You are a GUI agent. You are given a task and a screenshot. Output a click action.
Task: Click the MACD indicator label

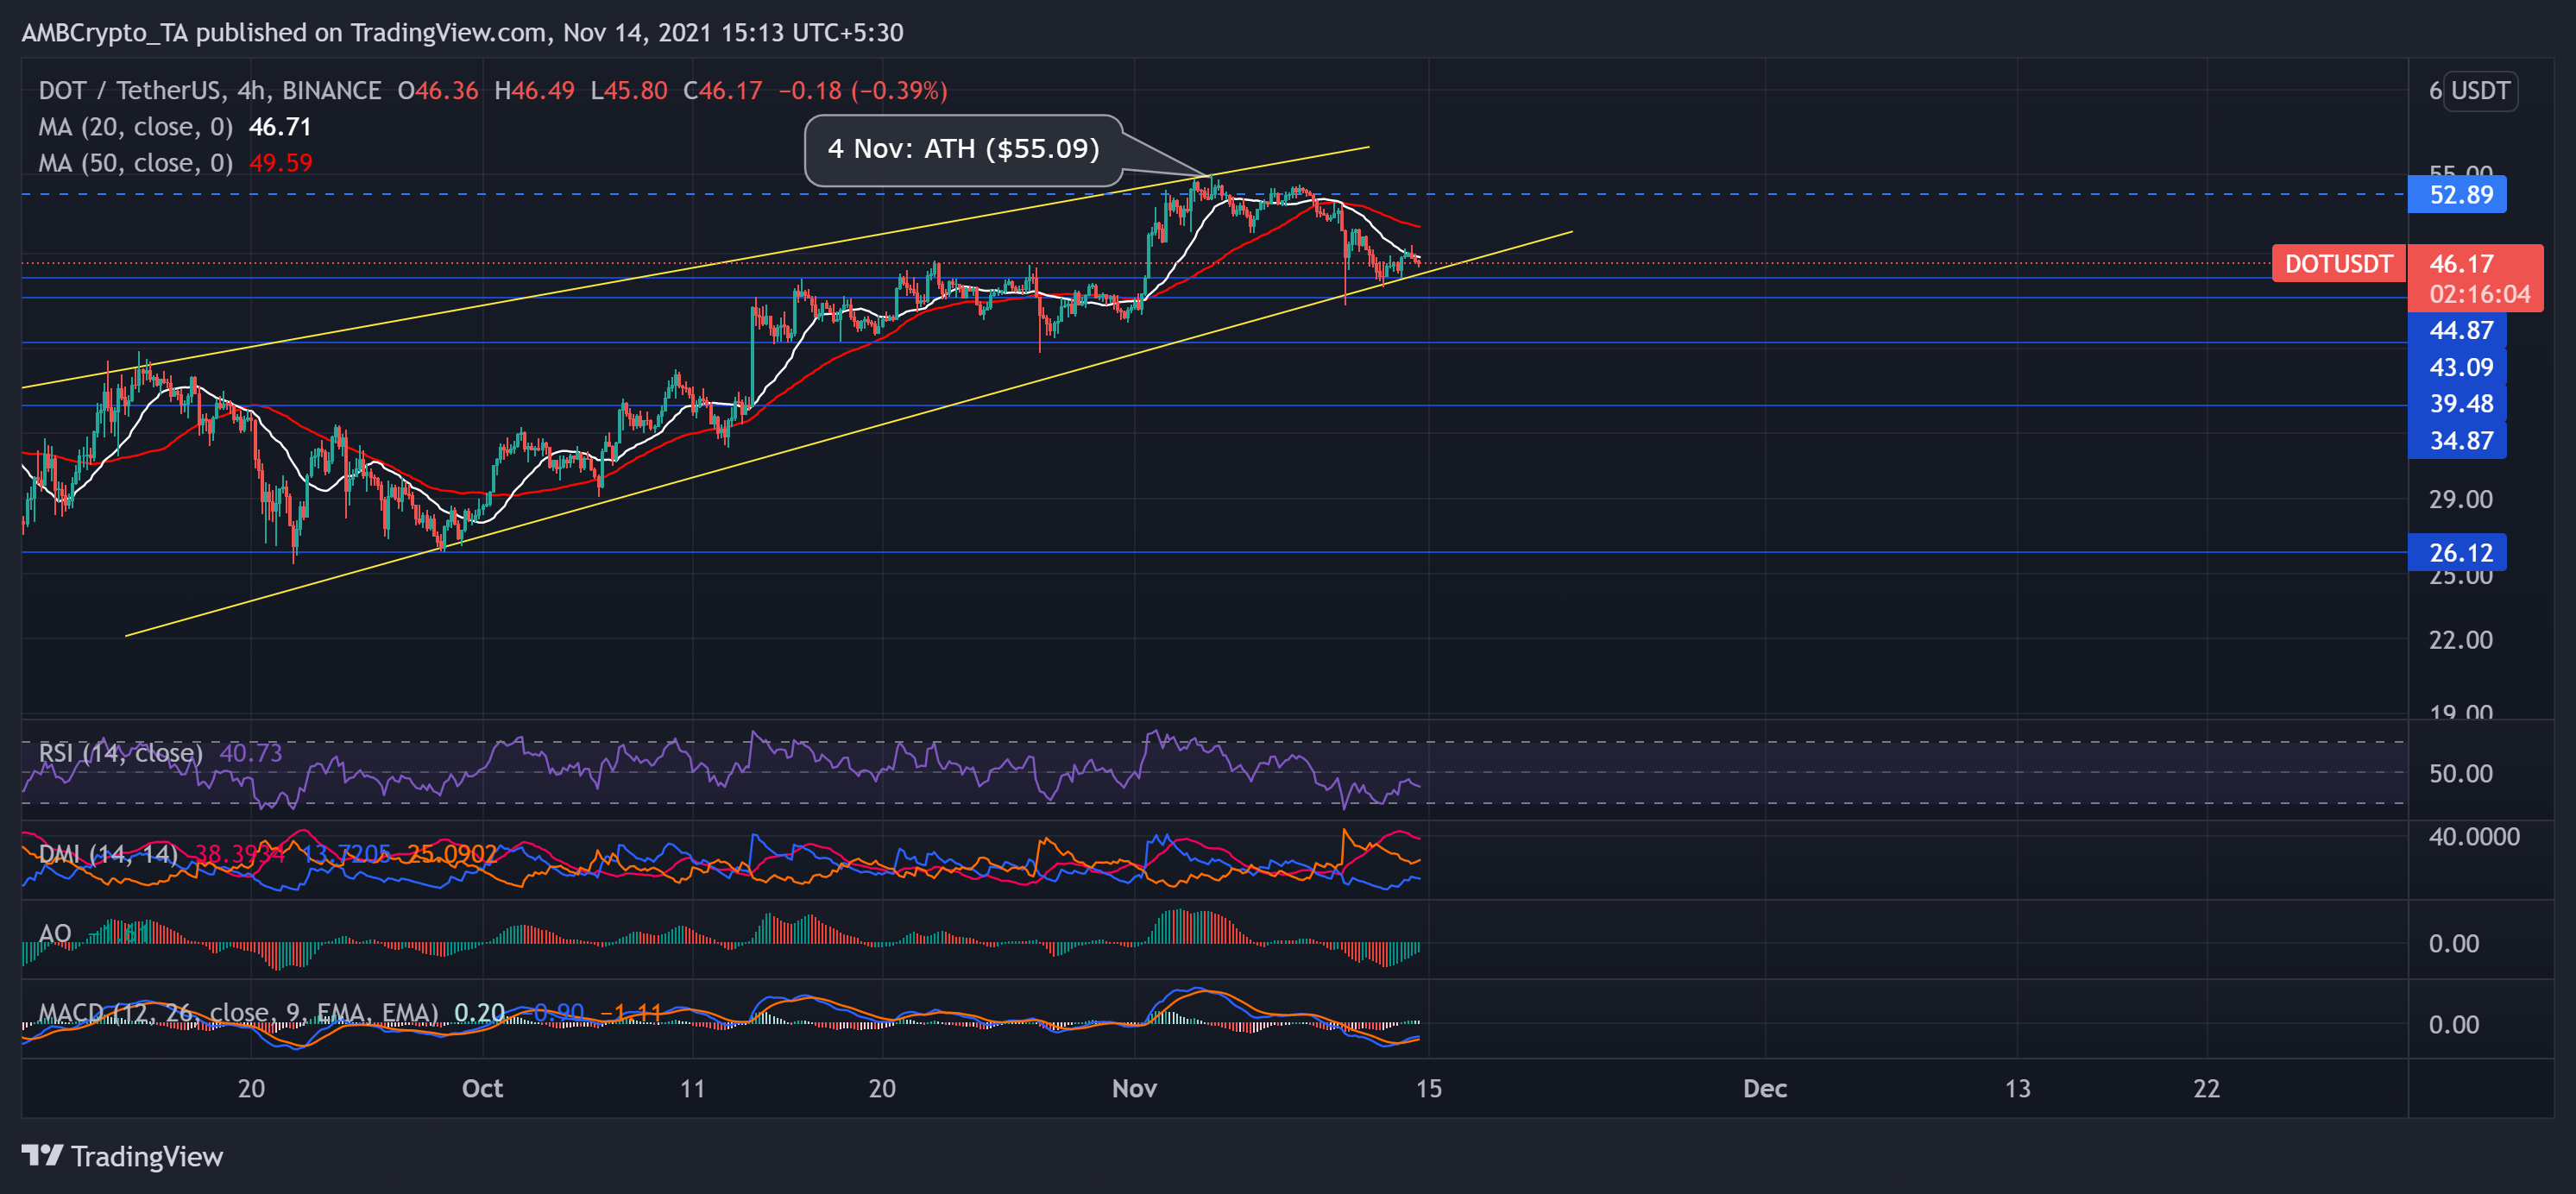(238, 1013)
